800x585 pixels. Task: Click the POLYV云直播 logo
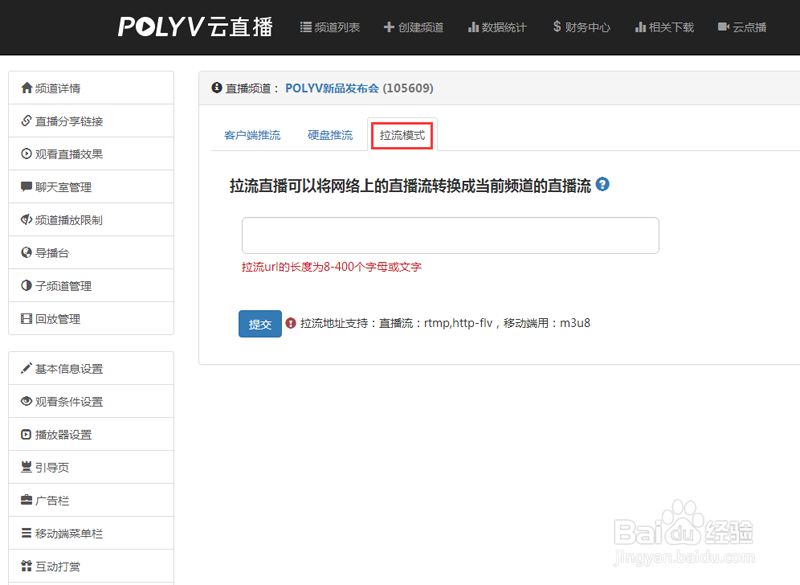click(195, 27)
